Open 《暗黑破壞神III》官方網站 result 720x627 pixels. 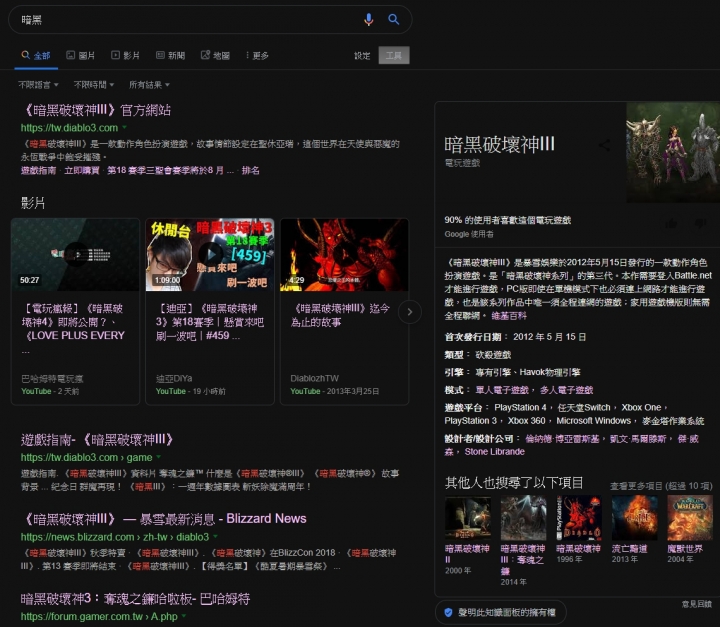click(x=96, y=110)
